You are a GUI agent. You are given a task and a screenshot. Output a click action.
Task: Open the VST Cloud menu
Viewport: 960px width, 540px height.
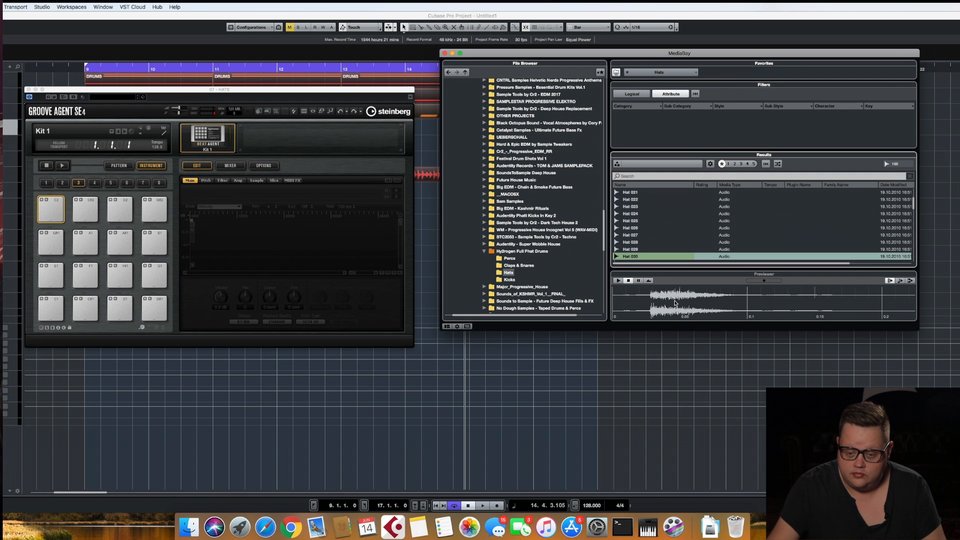[132, 7]
